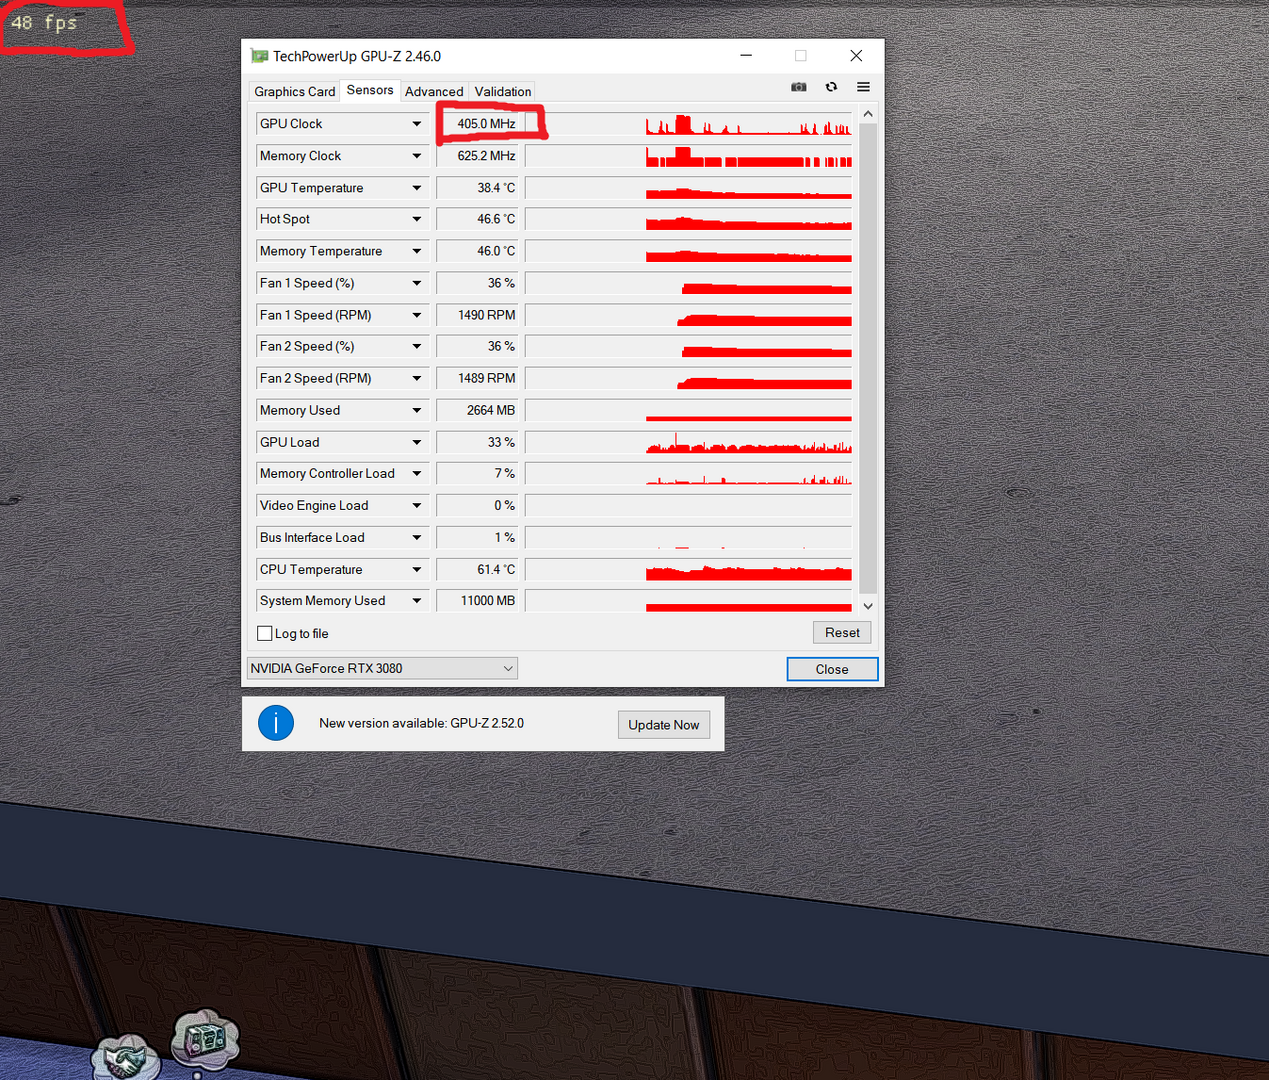Open the Fan 2 Speed (%) dropdown
The image size is (1269, 1080).
(x=417, y=346)
